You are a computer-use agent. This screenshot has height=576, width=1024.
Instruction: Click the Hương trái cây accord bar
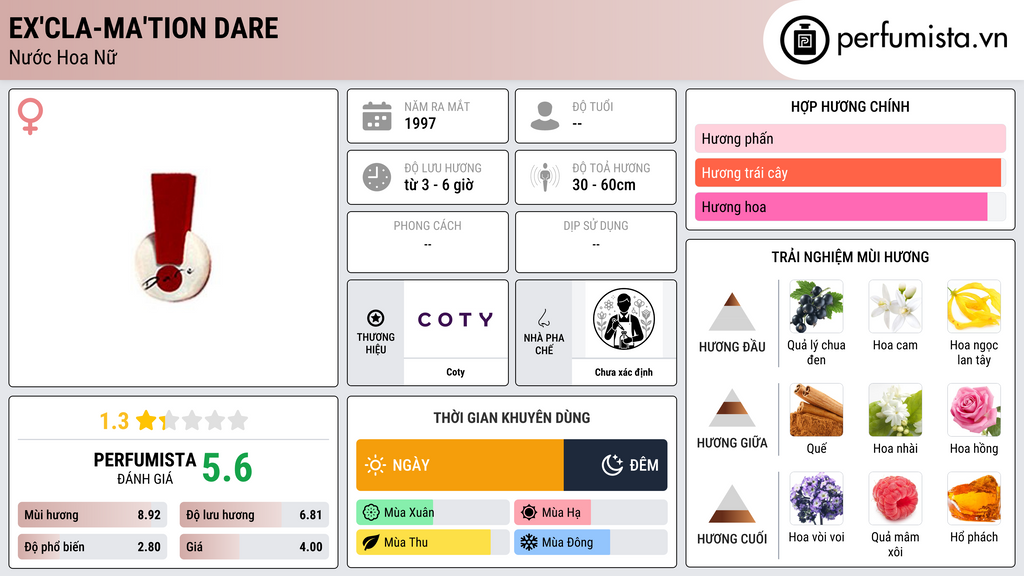pyautogui.click(x=850, y=172)
